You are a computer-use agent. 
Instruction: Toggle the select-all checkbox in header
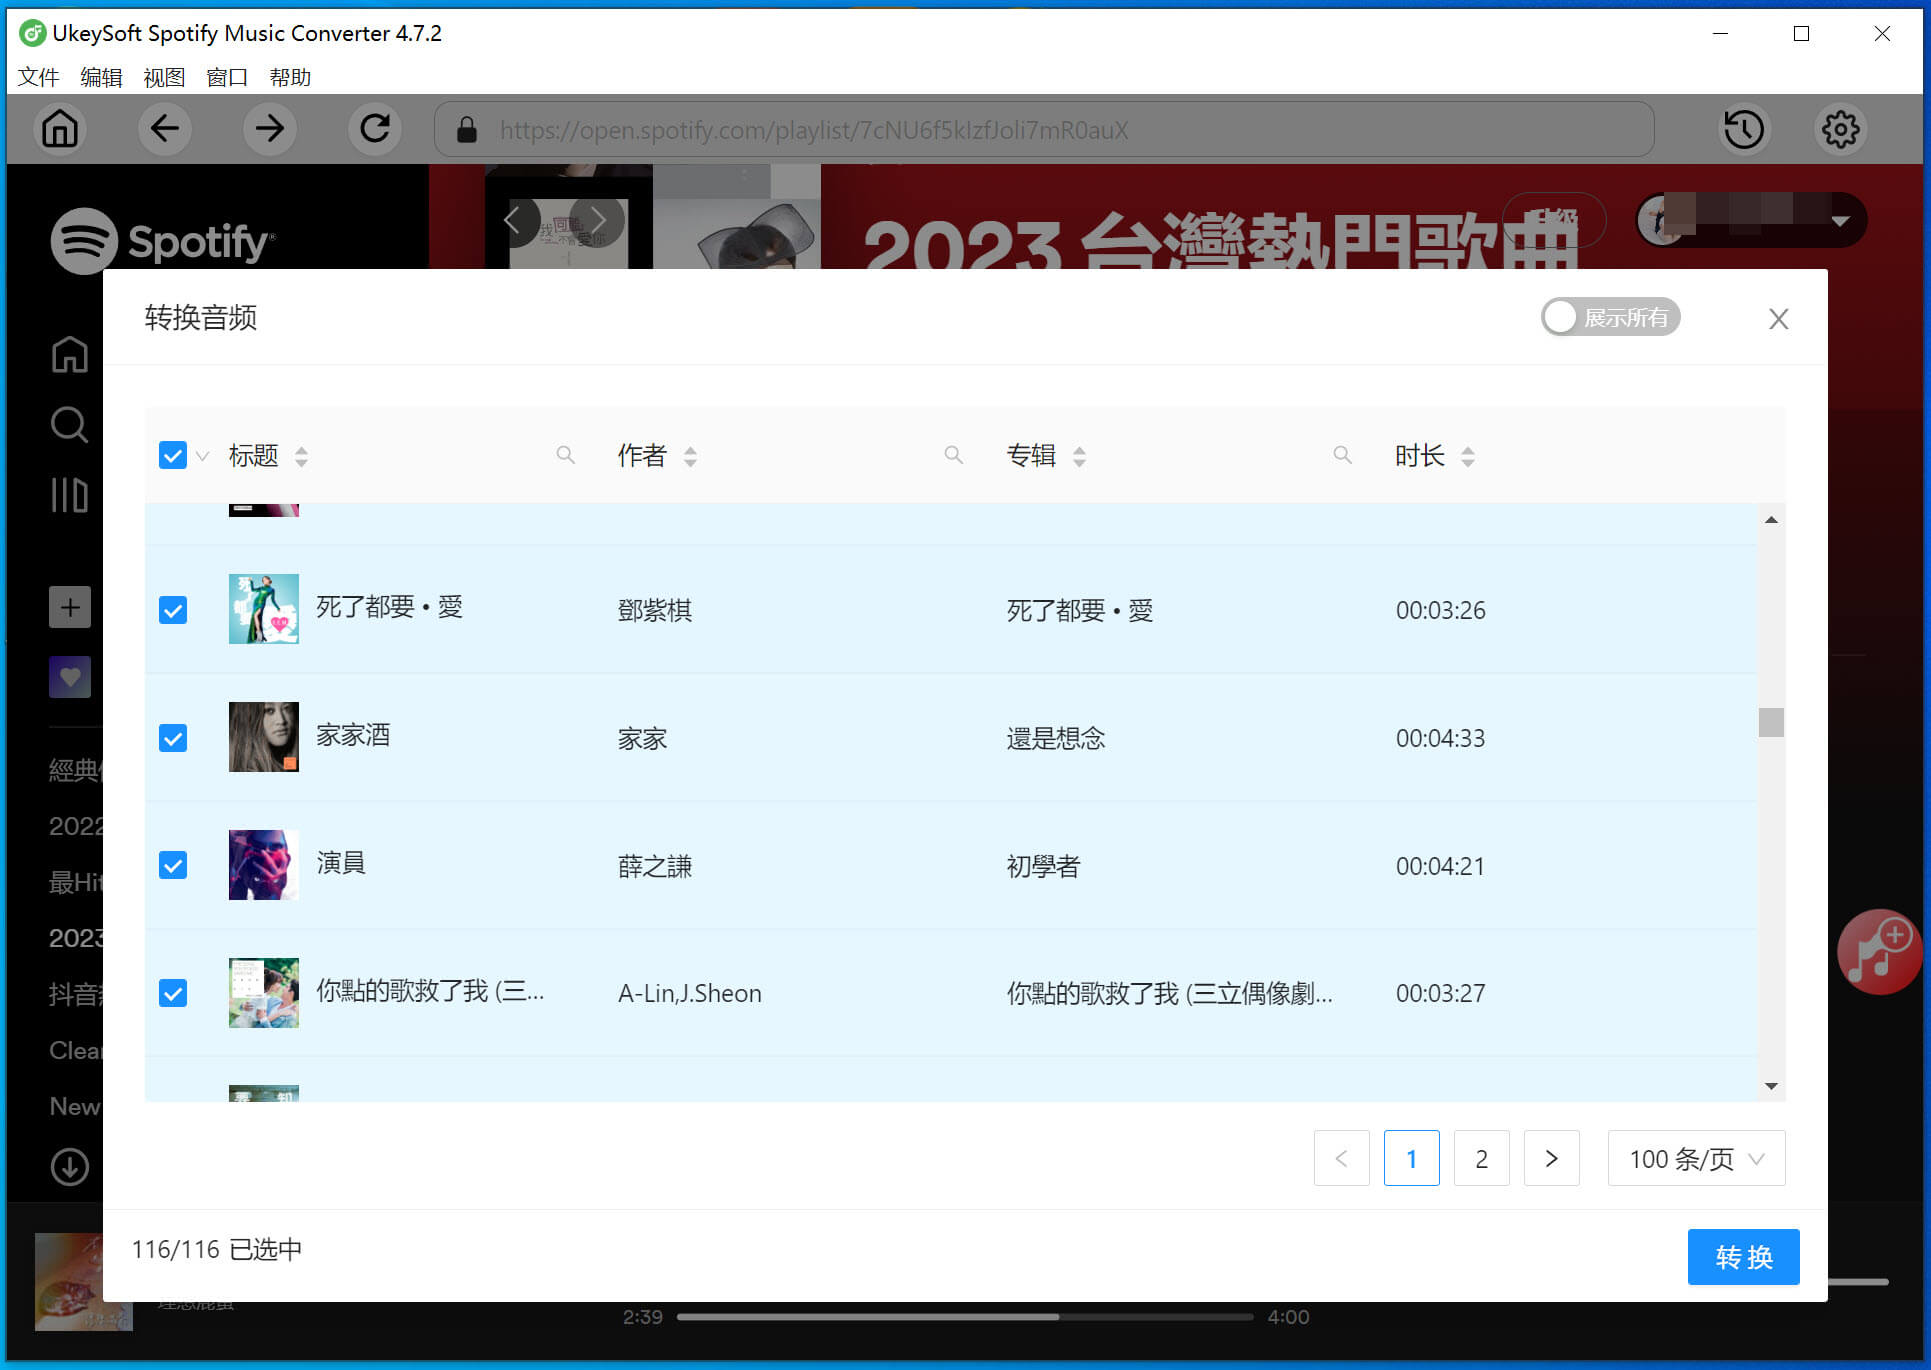[x=173, y=456]
